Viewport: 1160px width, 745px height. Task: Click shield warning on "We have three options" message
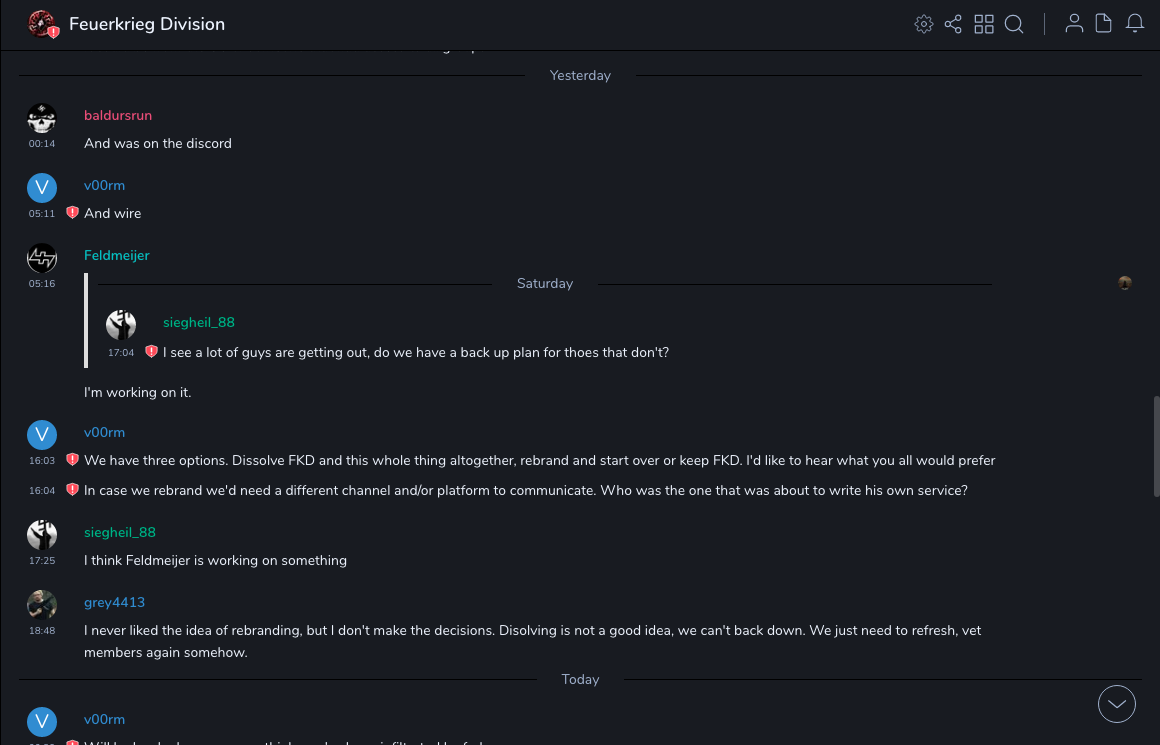[x=72, y=460]
